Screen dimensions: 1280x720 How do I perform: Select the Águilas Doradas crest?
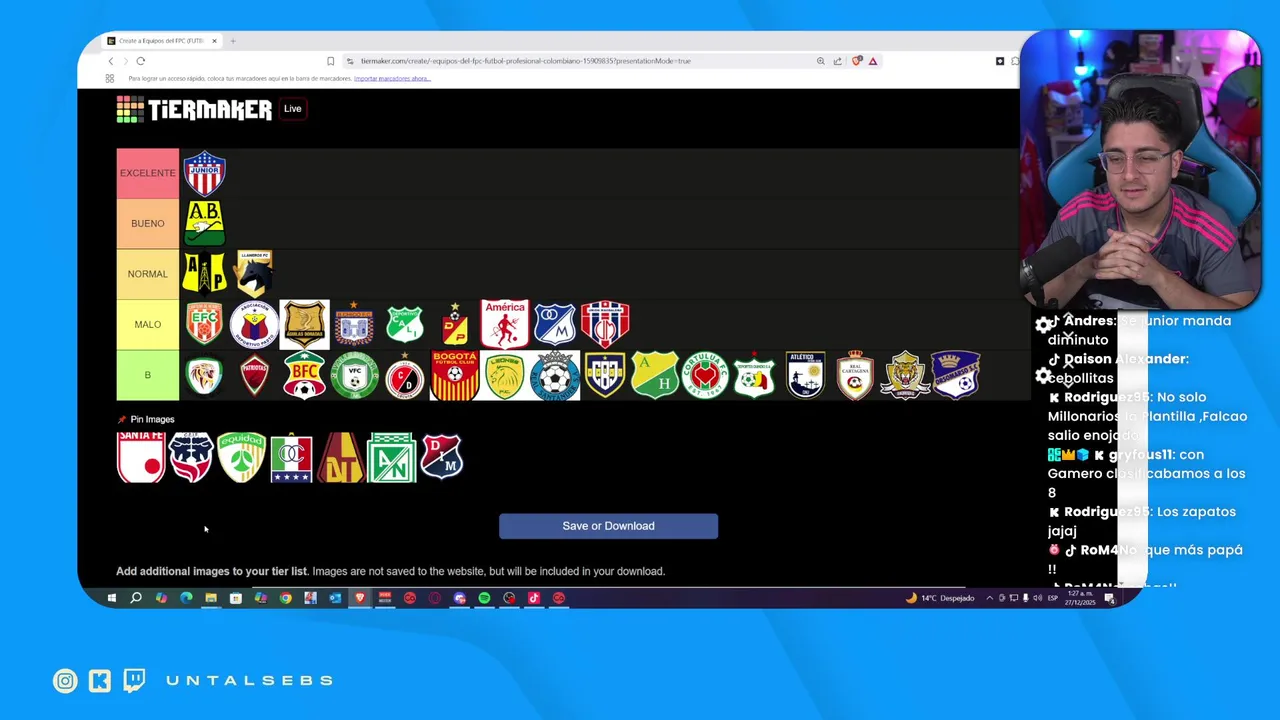tap(304, 324)
